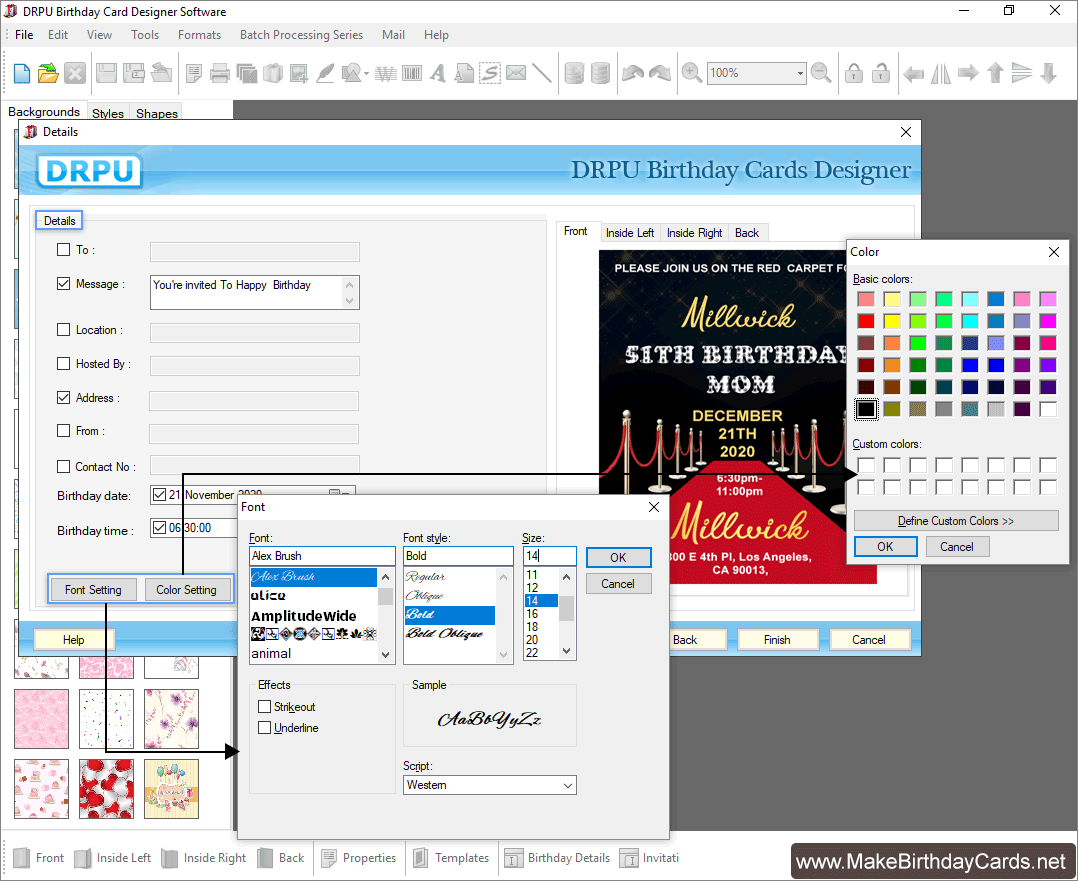Click OK in the Font dialog
The height and width of the screenshot is (881, 1078).
coord(618,558)
